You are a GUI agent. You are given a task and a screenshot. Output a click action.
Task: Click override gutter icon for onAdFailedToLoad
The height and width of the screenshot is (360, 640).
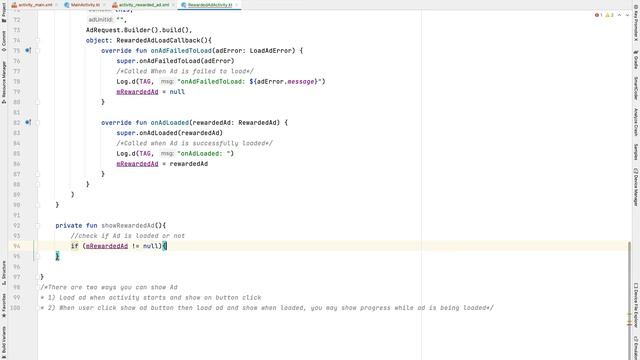pyautogui.click(x=28, y=51)
